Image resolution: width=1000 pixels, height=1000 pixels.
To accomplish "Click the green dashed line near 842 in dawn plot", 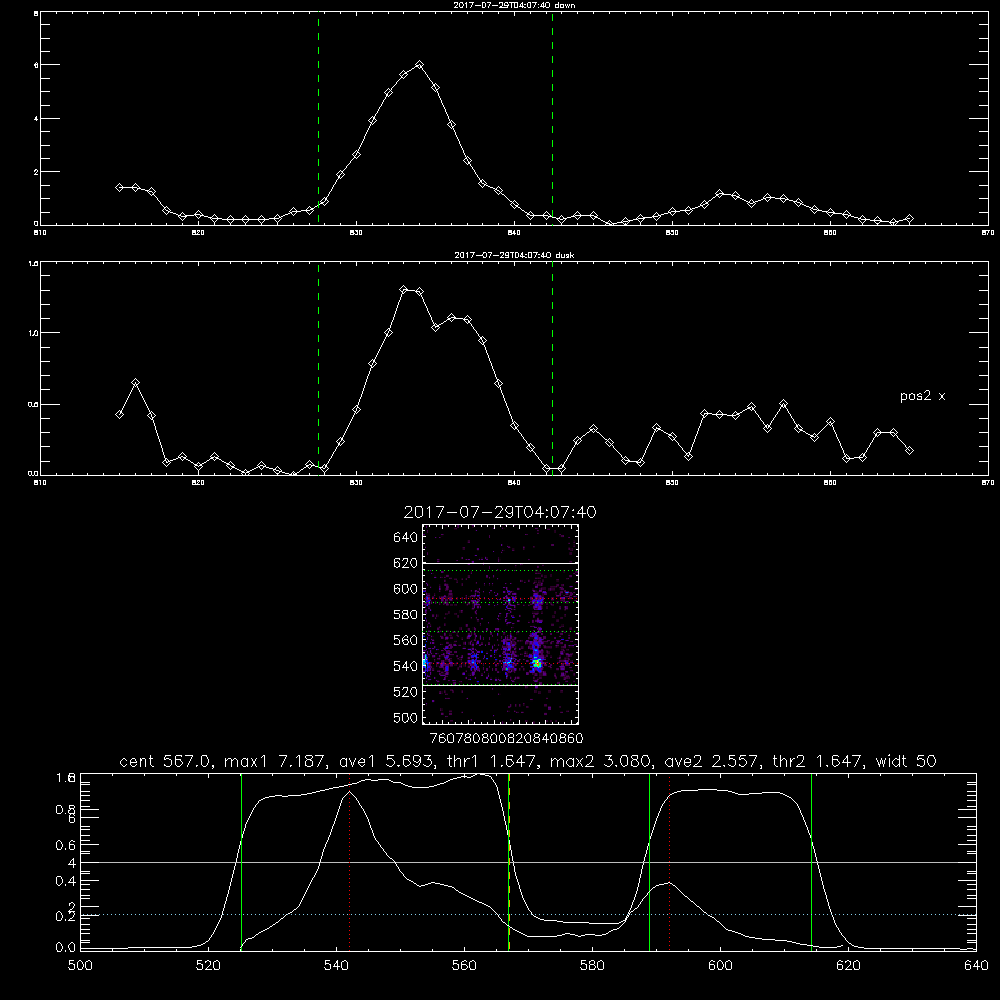I will (x=552, y=118).
